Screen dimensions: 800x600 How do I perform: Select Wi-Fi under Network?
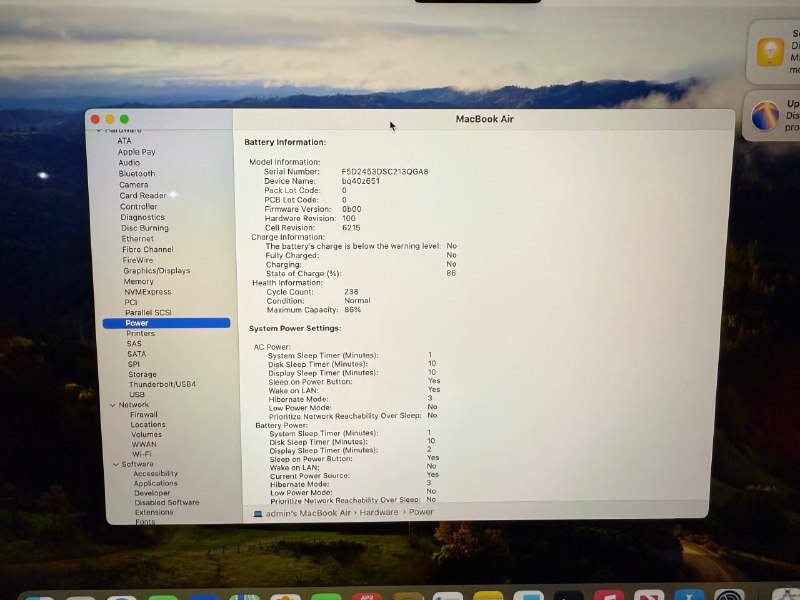[x=142, y=454]
